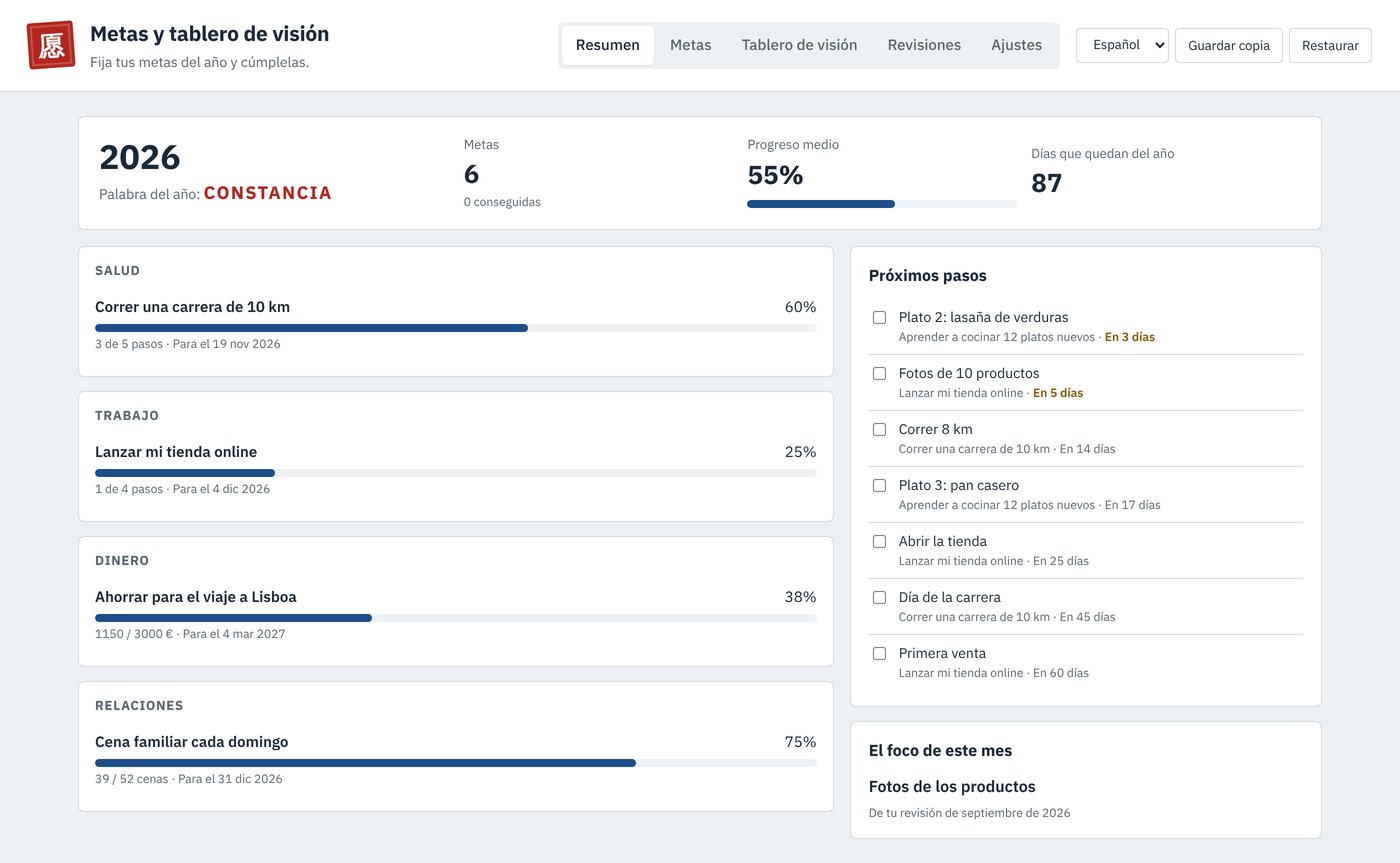Click '1150 / 3000 €' savings detail text
This screenshot has width=1400, height=863.
135,634
